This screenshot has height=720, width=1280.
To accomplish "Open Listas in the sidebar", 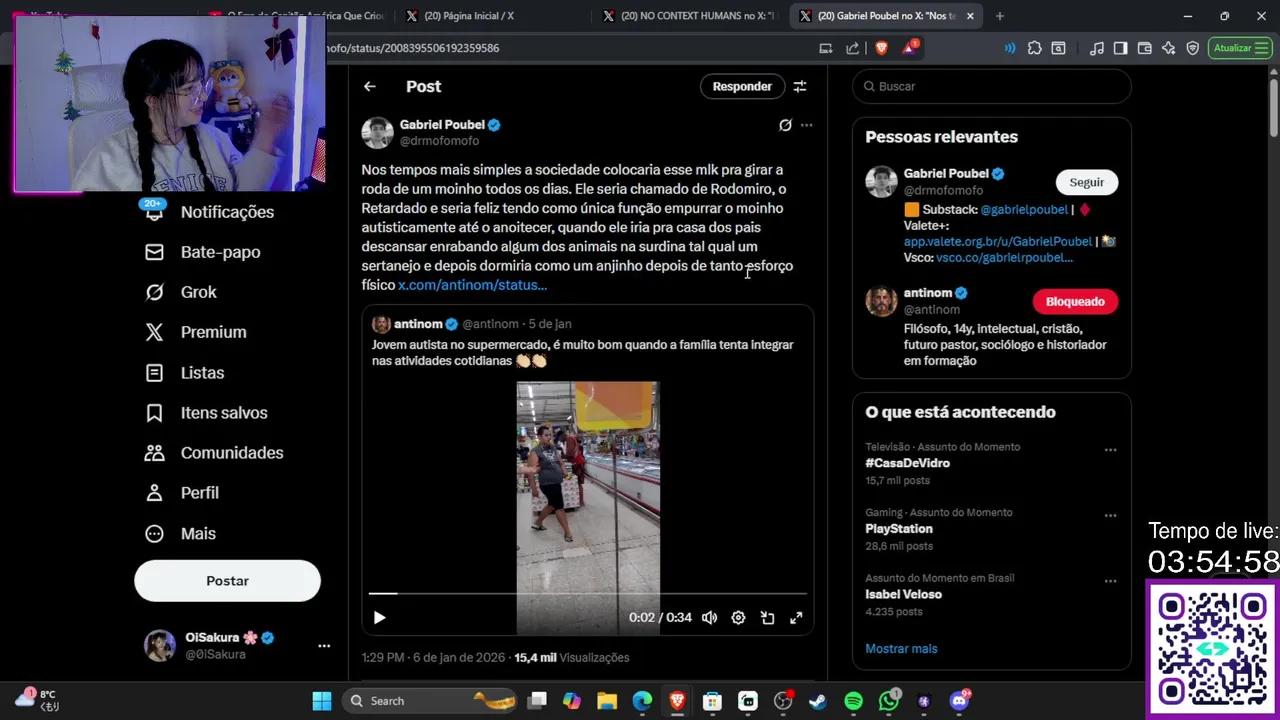I will coord(185,373).
